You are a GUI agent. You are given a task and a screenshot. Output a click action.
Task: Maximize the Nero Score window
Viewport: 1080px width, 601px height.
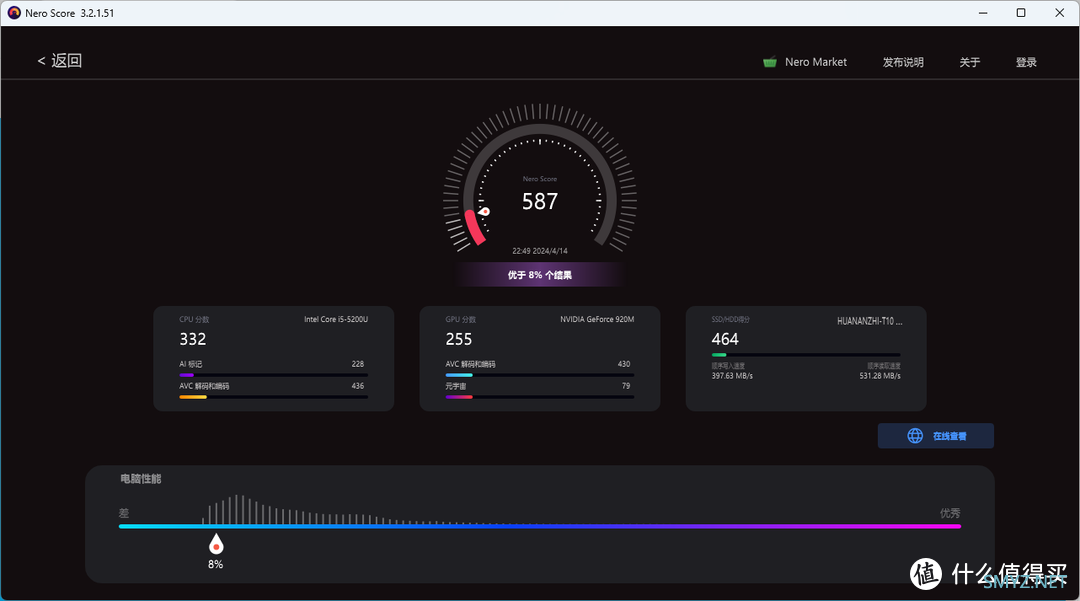coord(1021,13)
